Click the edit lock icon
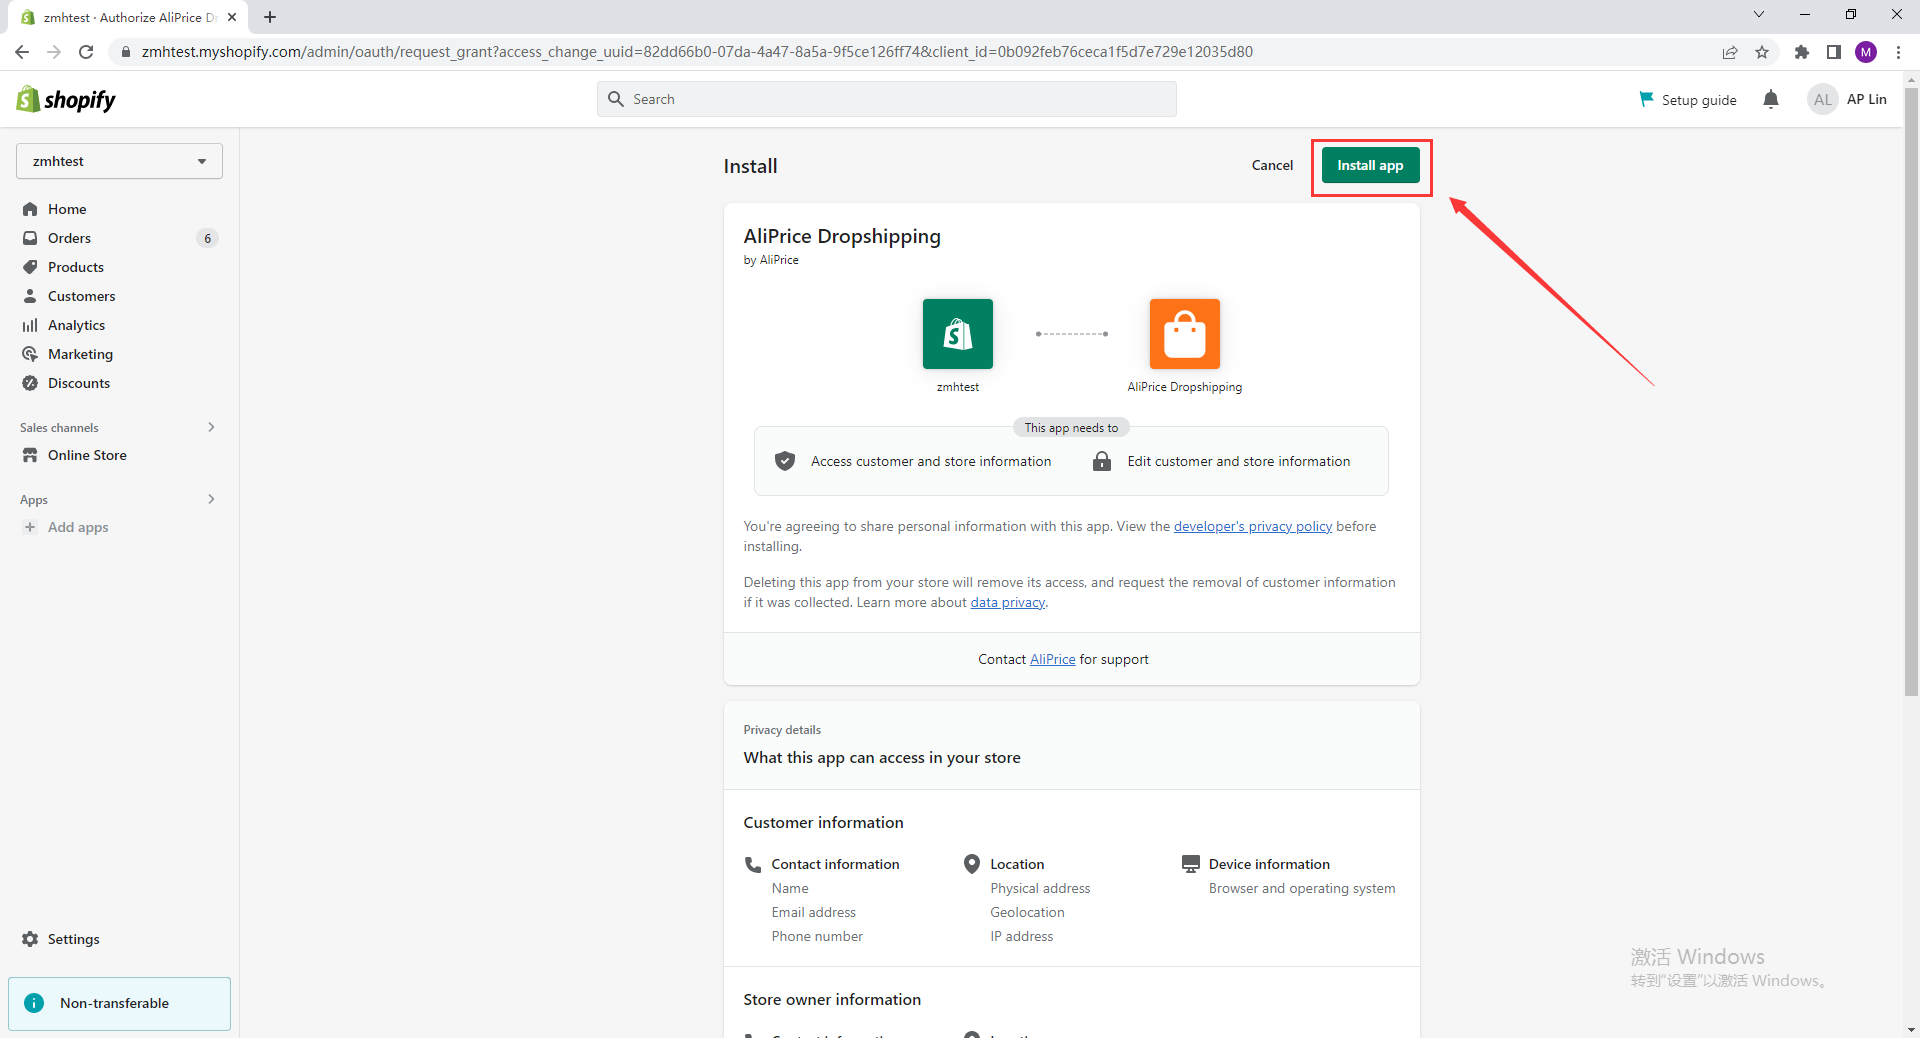 (1102, 461)
